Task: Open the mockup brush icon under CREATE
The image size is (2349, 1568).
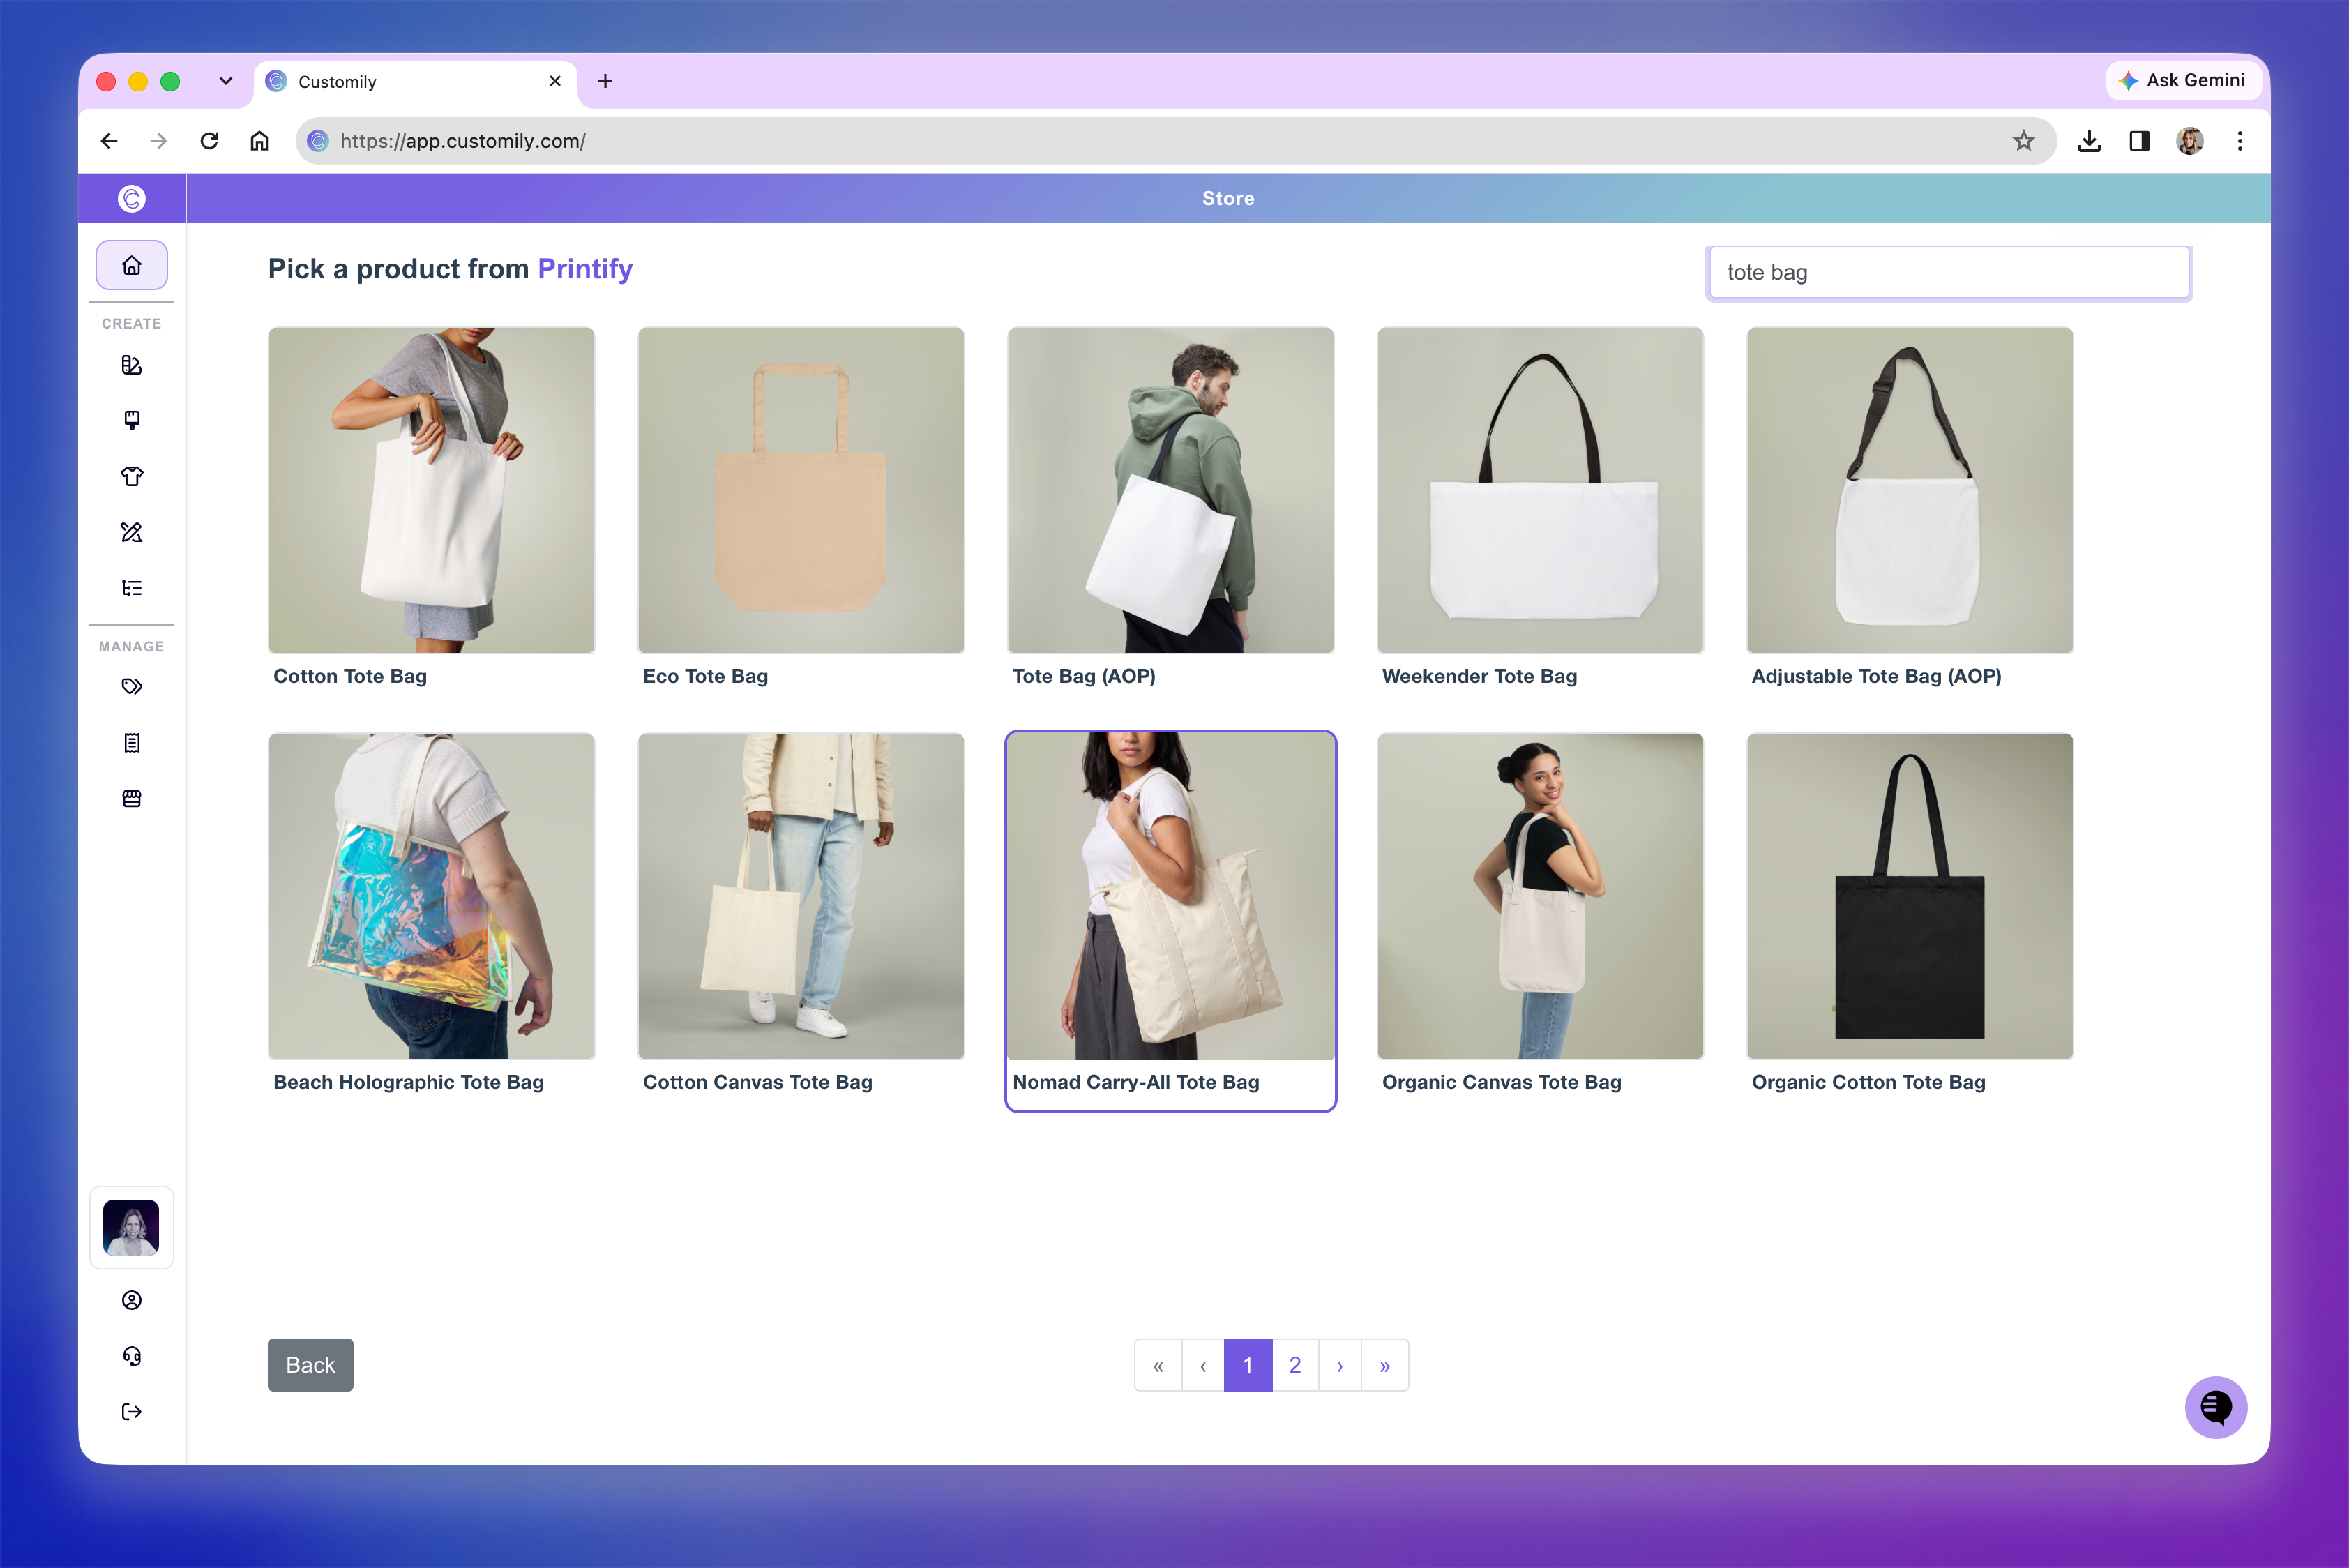Action: point(131,420)
